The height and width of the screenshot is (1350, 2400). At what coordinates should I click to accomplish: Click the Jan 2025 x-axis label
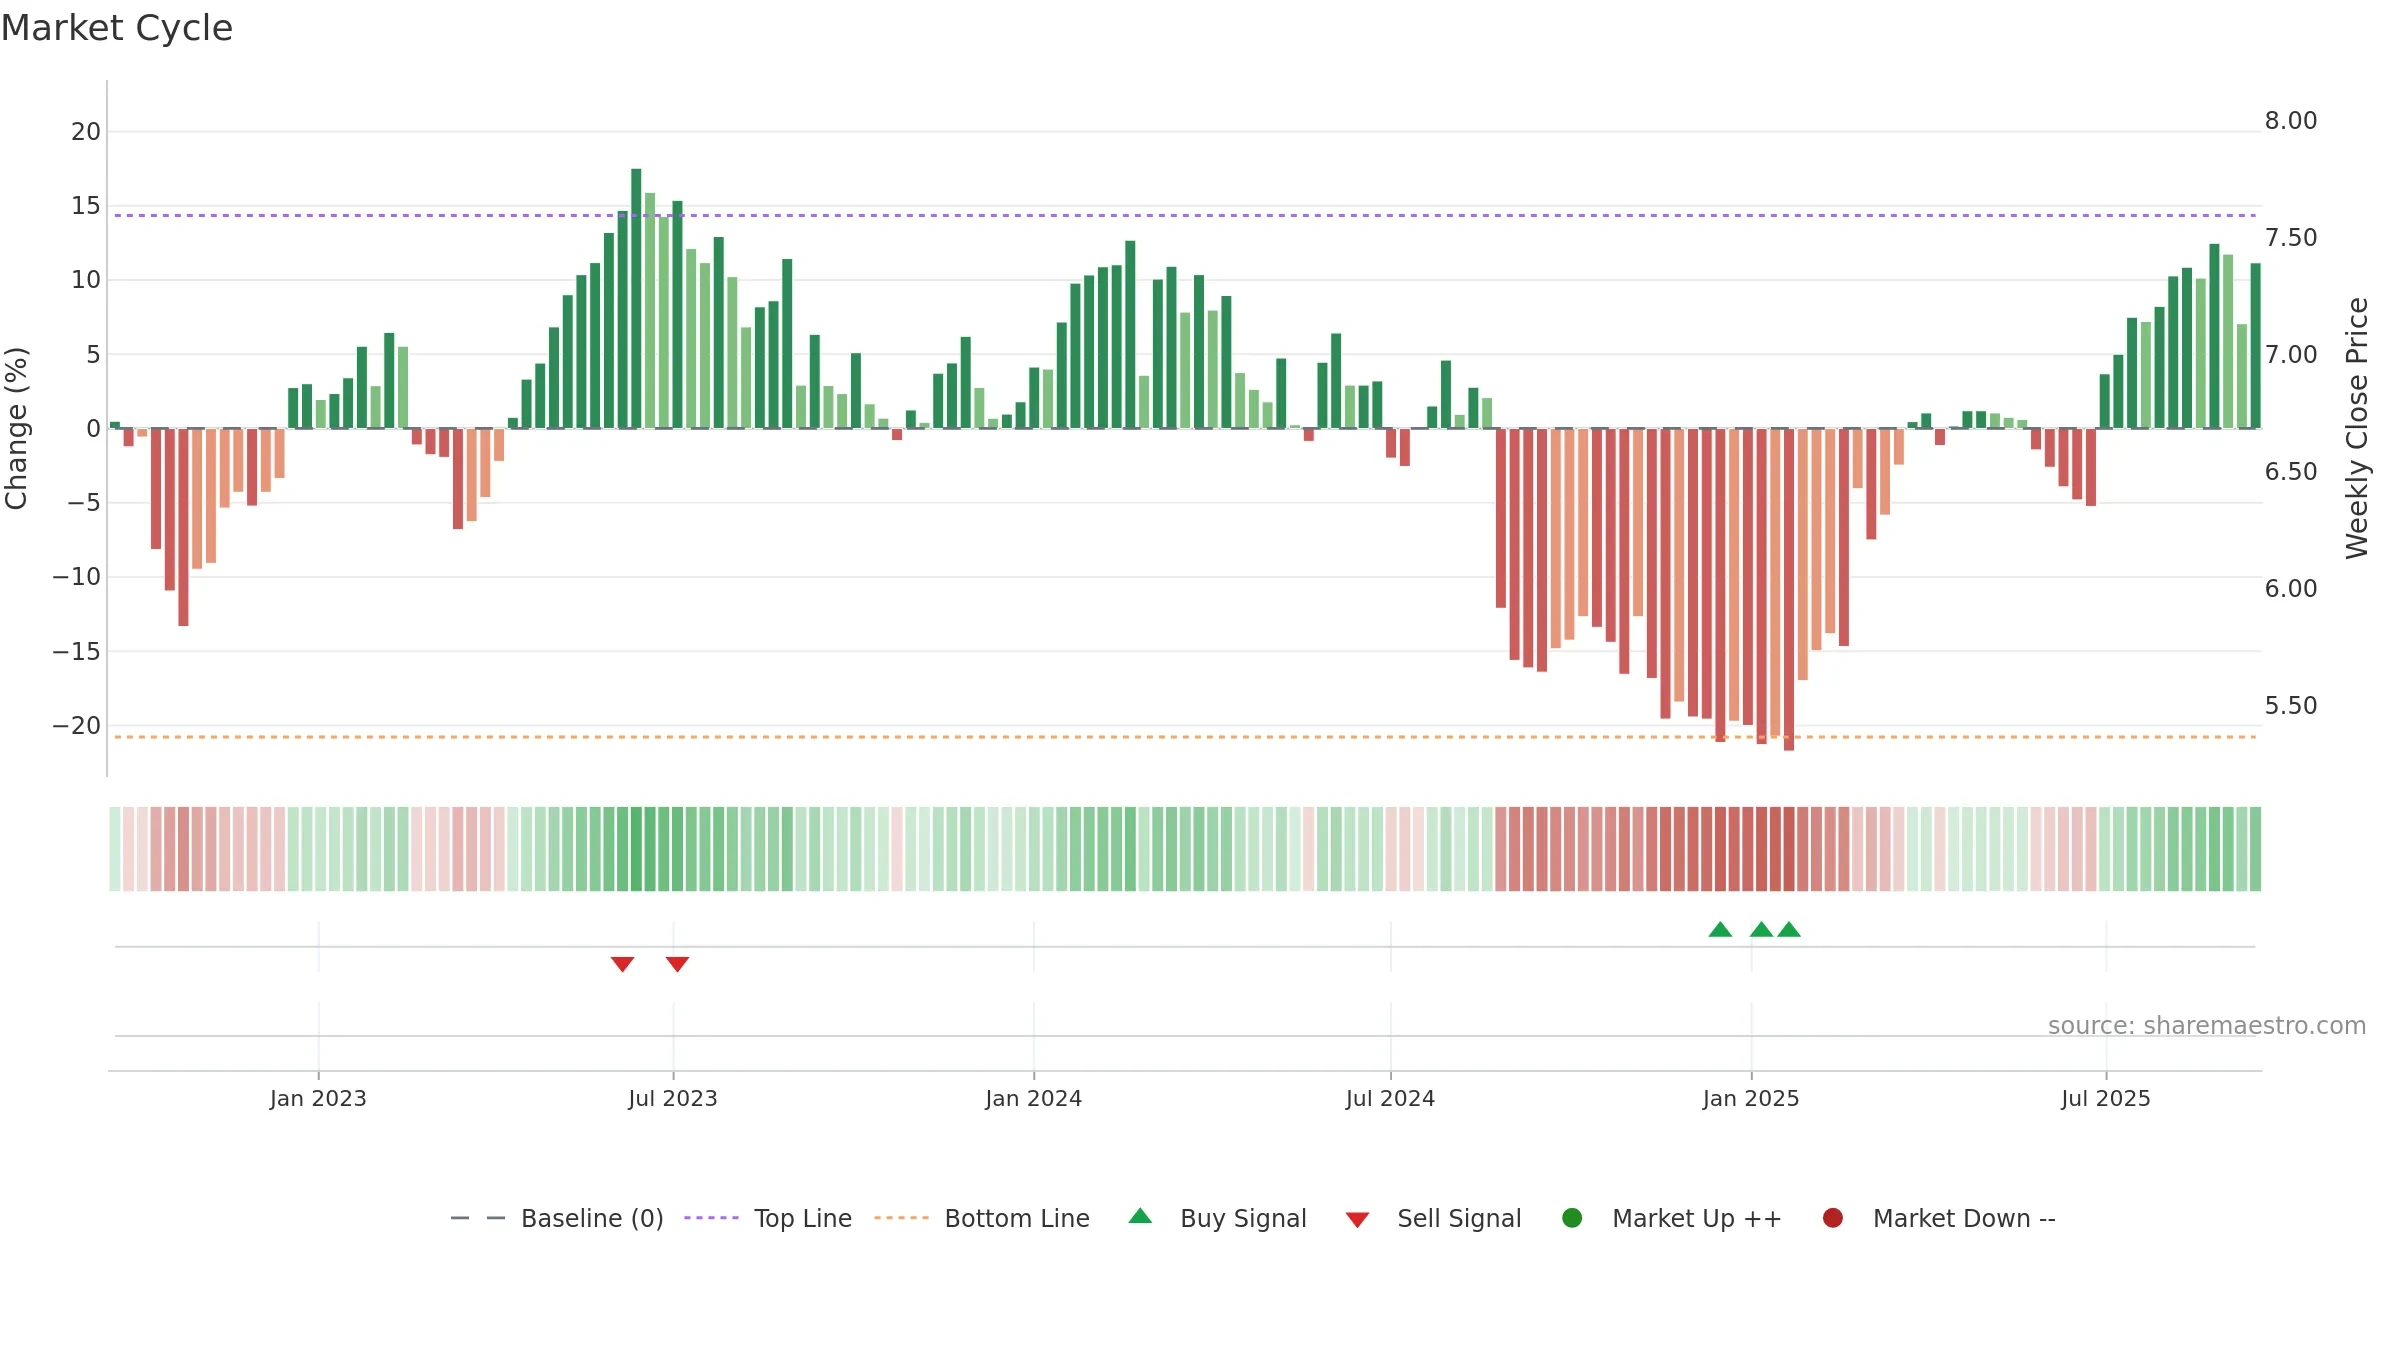(1751, 1098)
